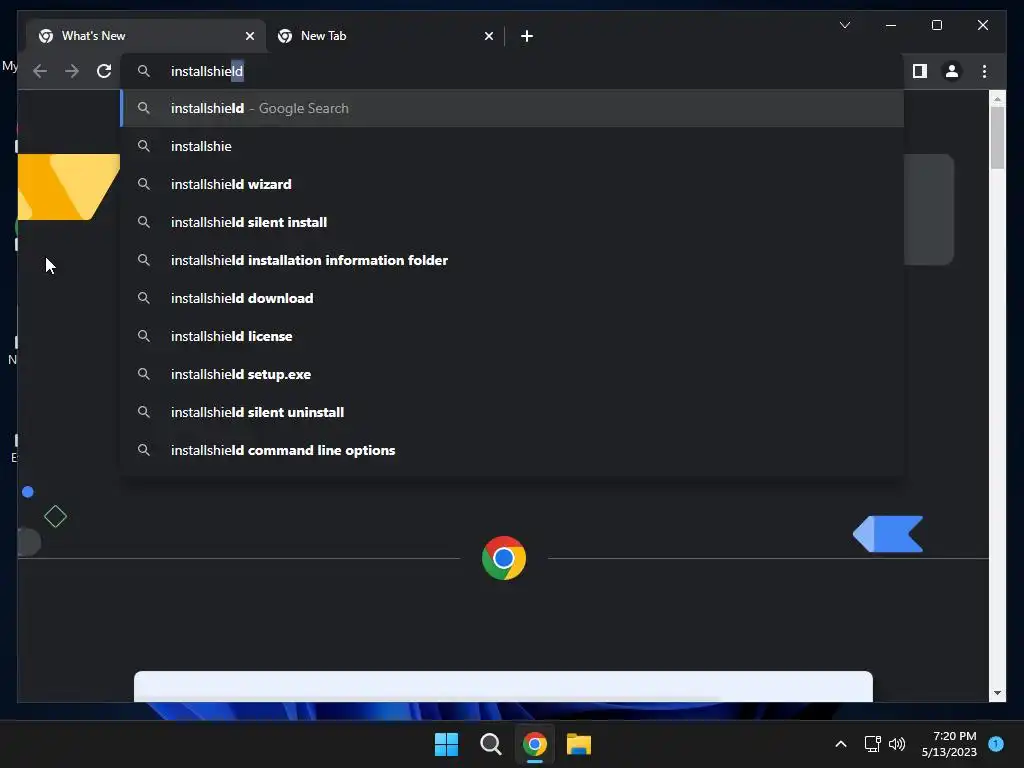The height and width of the screenshot is (768, 1024).
Task: Open Windows taskbar search
Action: click(490, 744)
